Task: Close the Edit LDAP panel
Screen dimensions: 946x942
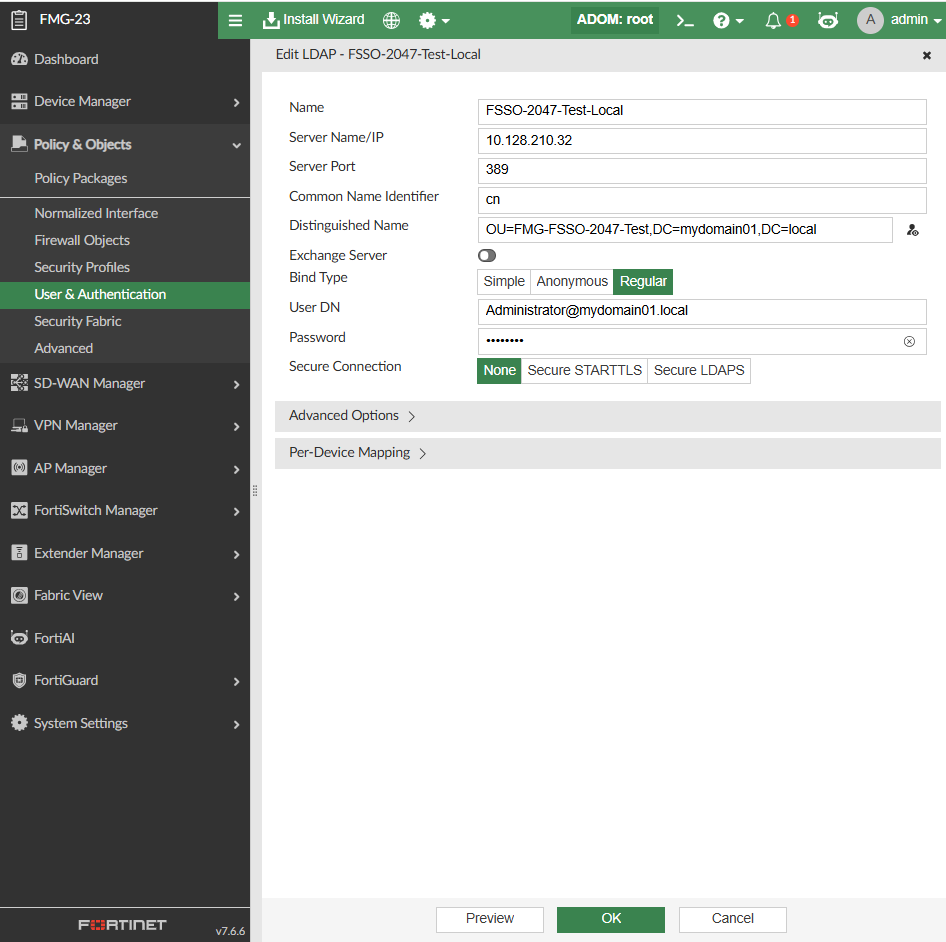Action: (x=927, y=56)
